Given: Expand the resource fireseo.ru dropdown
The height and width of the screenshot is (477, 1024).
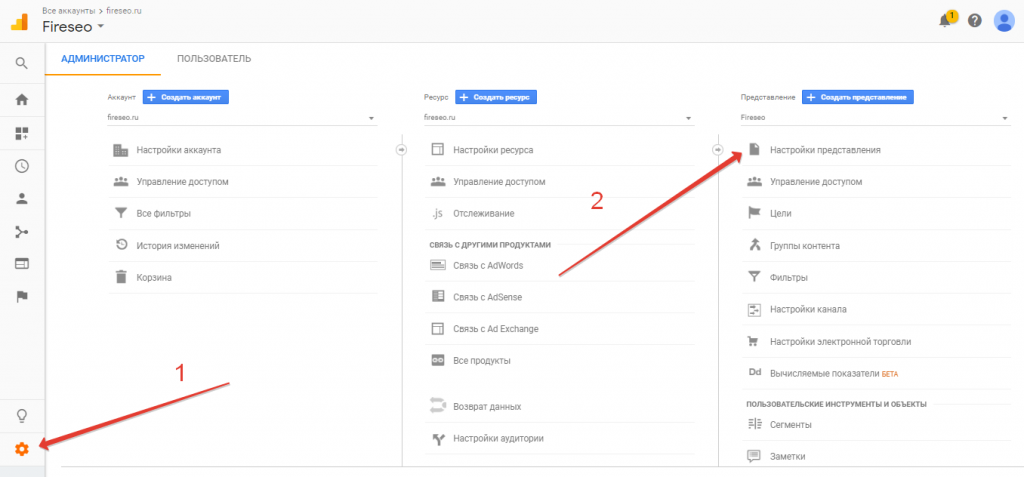Looking at the screenshot, I should coord(558,117).
